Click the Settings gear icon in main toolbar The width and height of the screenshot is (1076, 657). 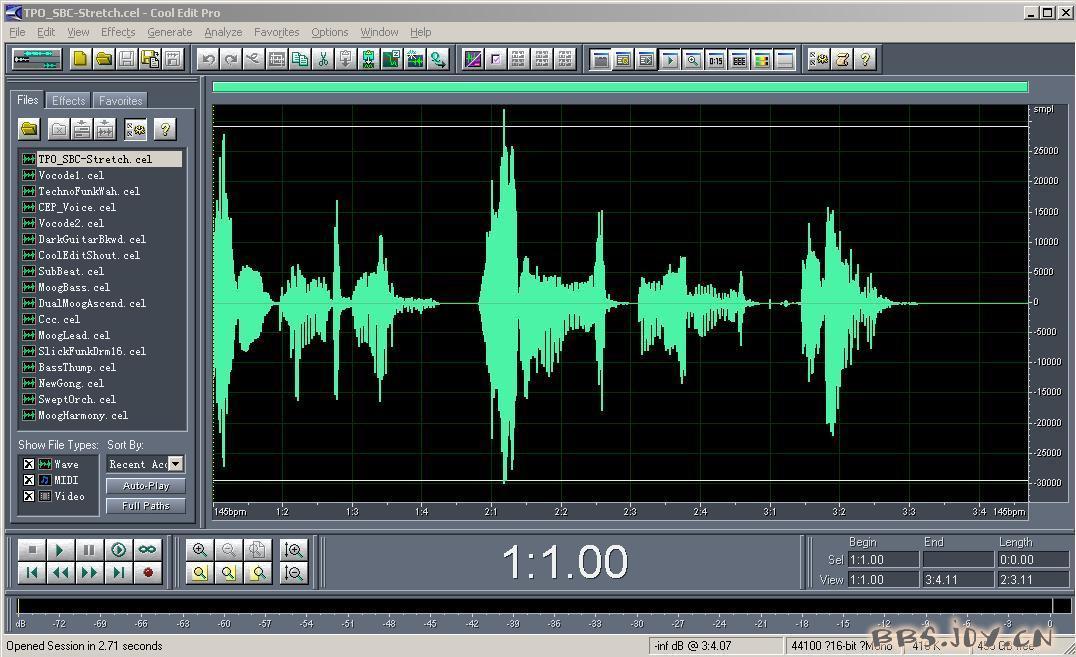click(x=819, y=60)
